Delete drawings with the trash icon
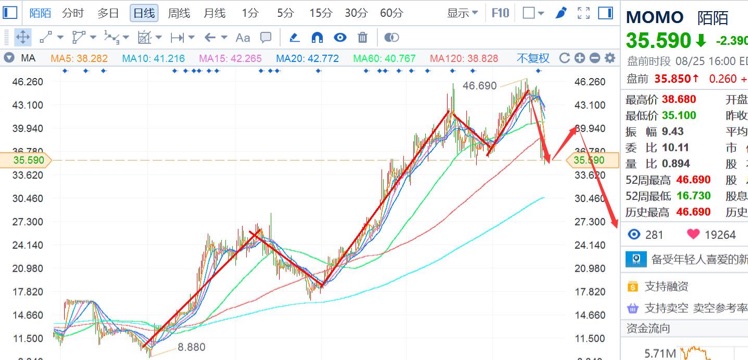 click(x=363, y=37)
